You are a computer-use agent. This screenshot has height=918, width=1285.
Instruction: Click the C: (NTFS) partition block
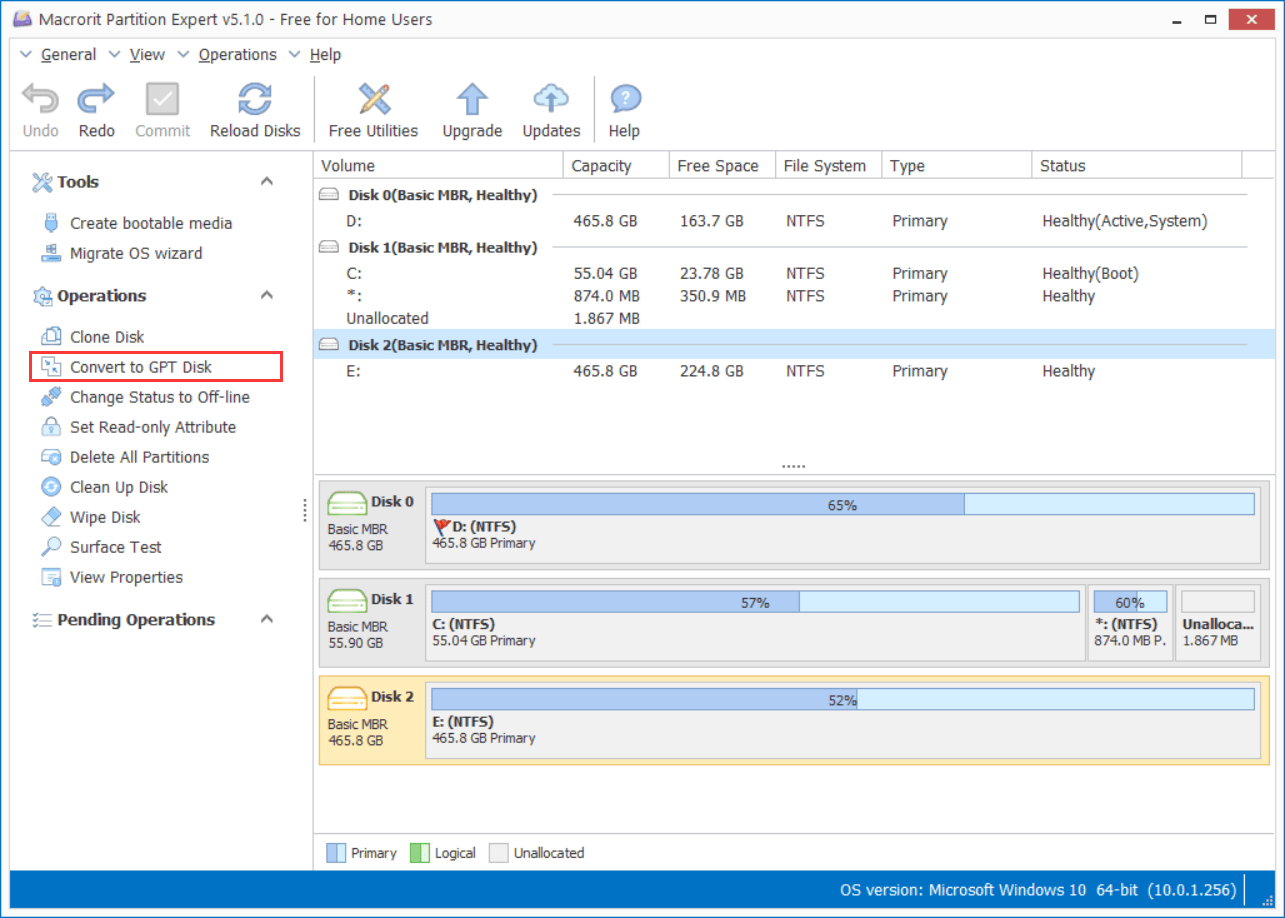pos(755,623)
